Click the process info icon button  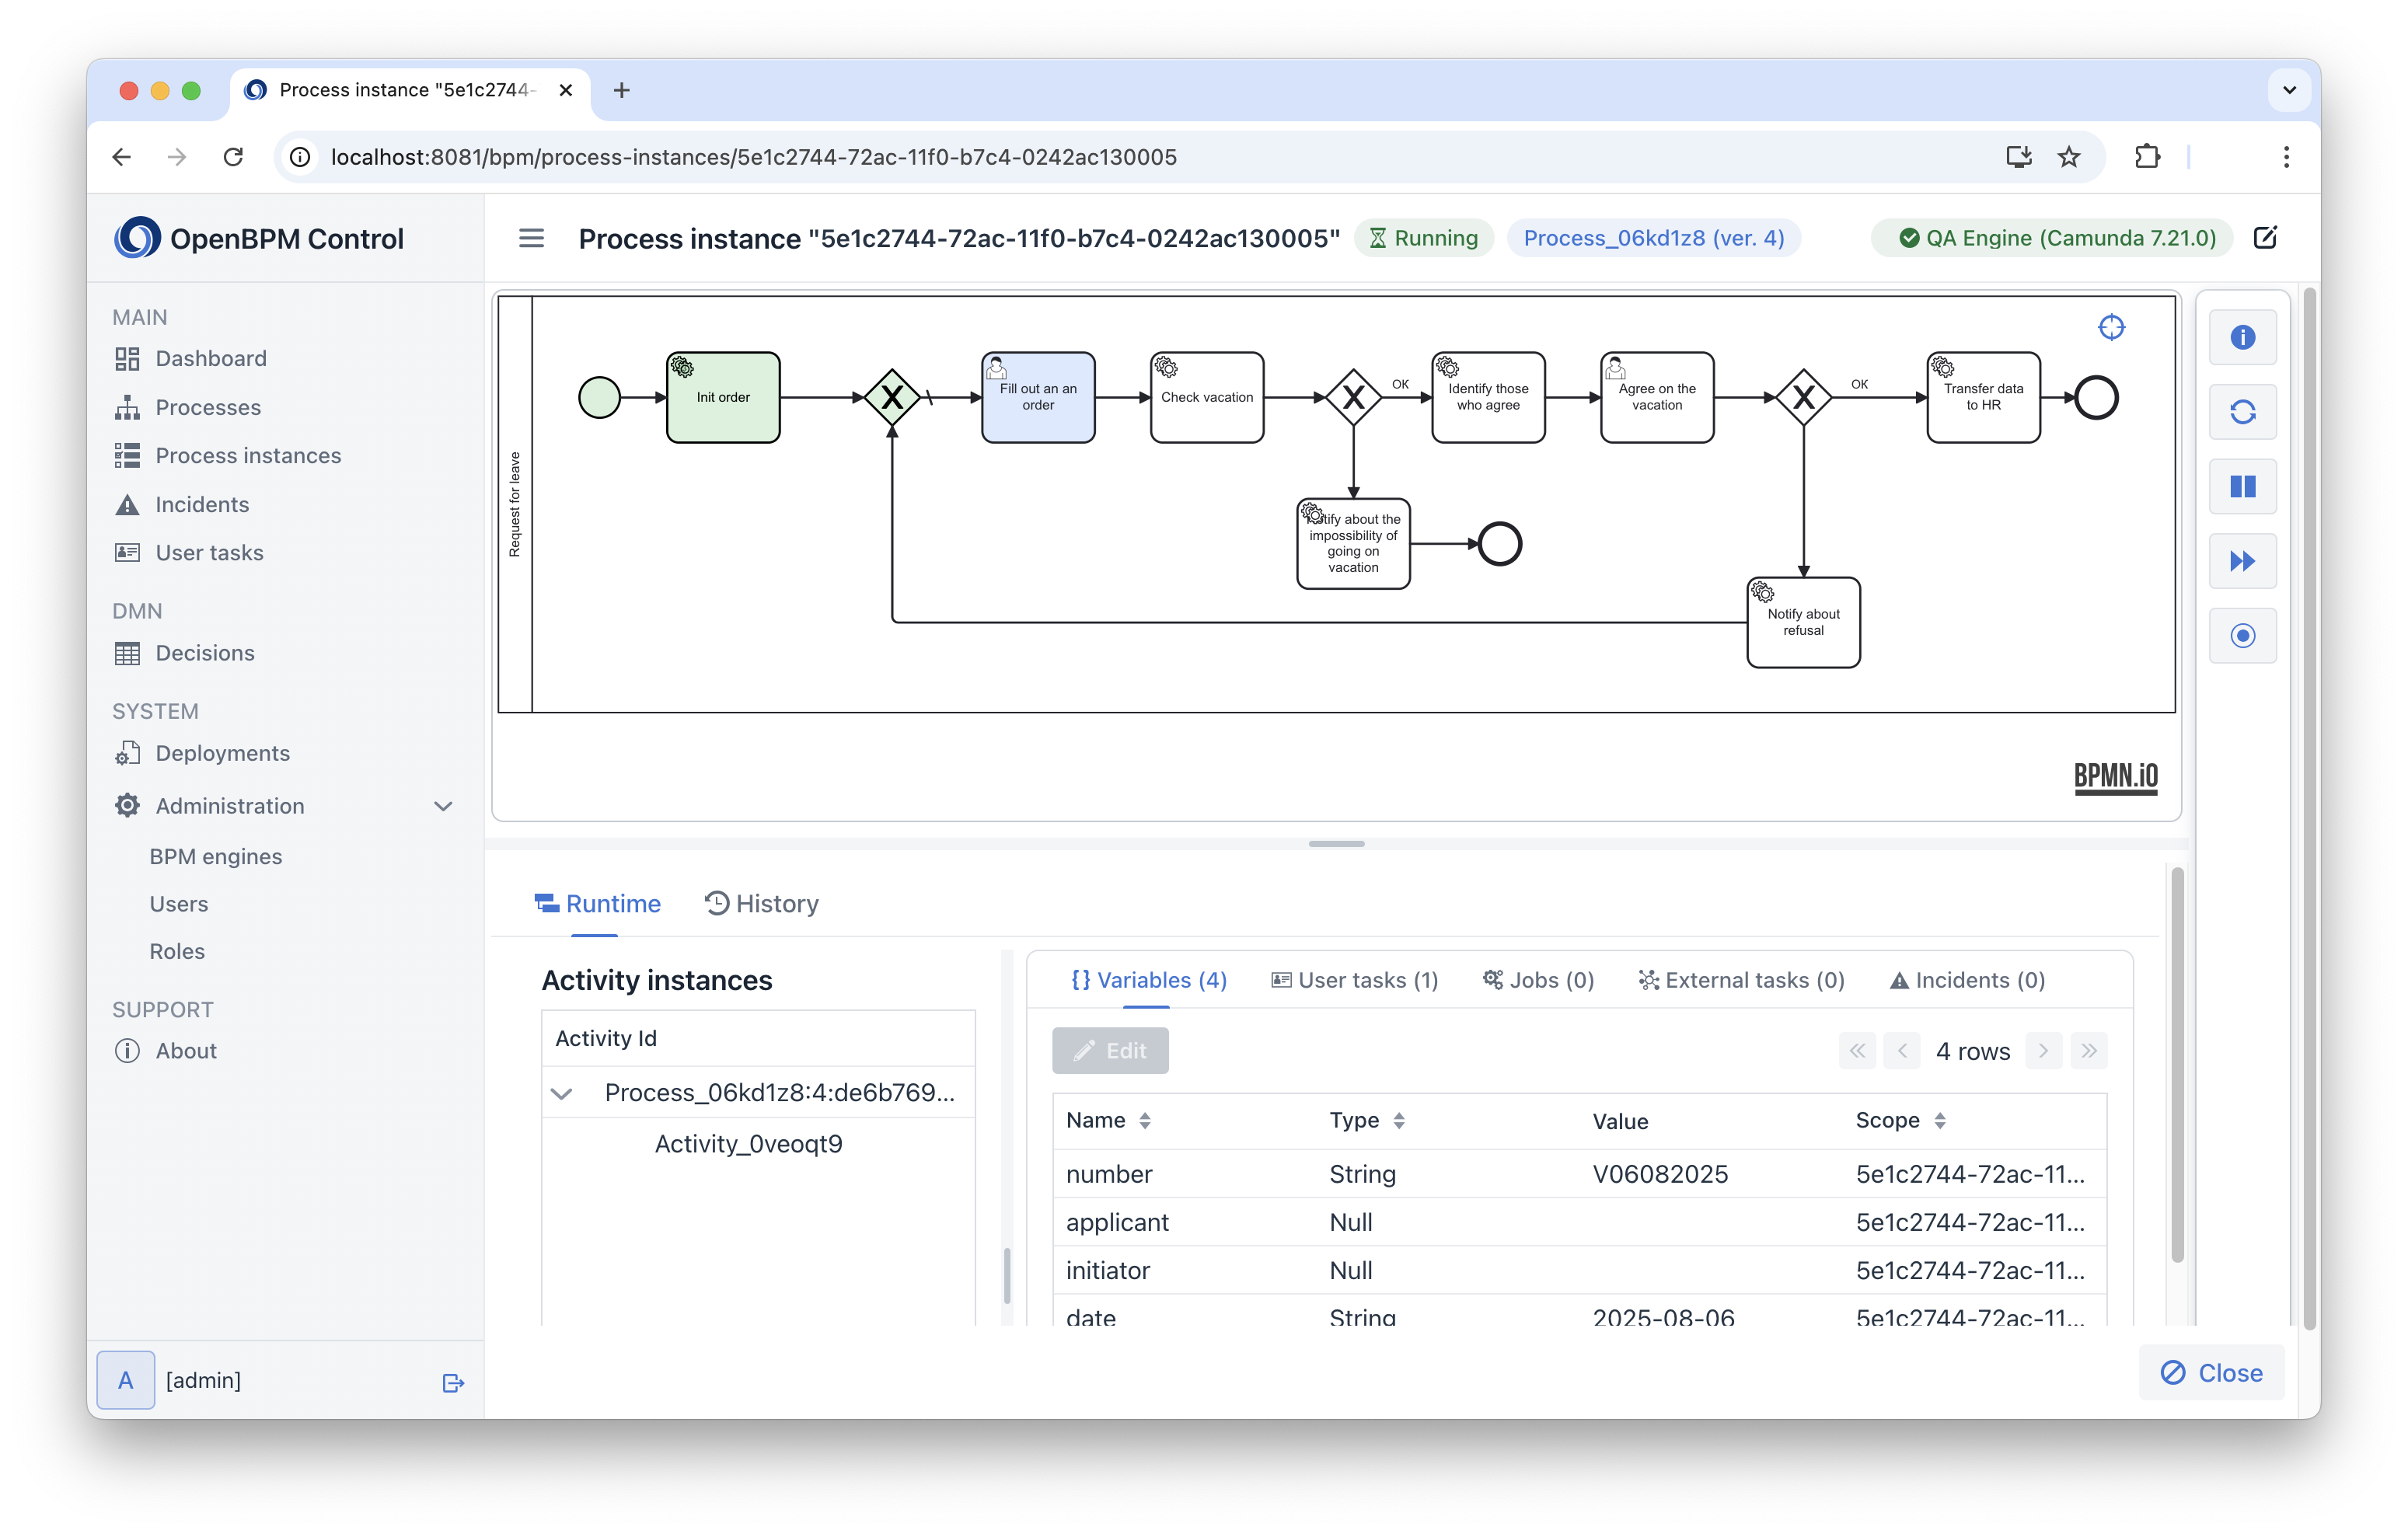(x=2242, y=337)
